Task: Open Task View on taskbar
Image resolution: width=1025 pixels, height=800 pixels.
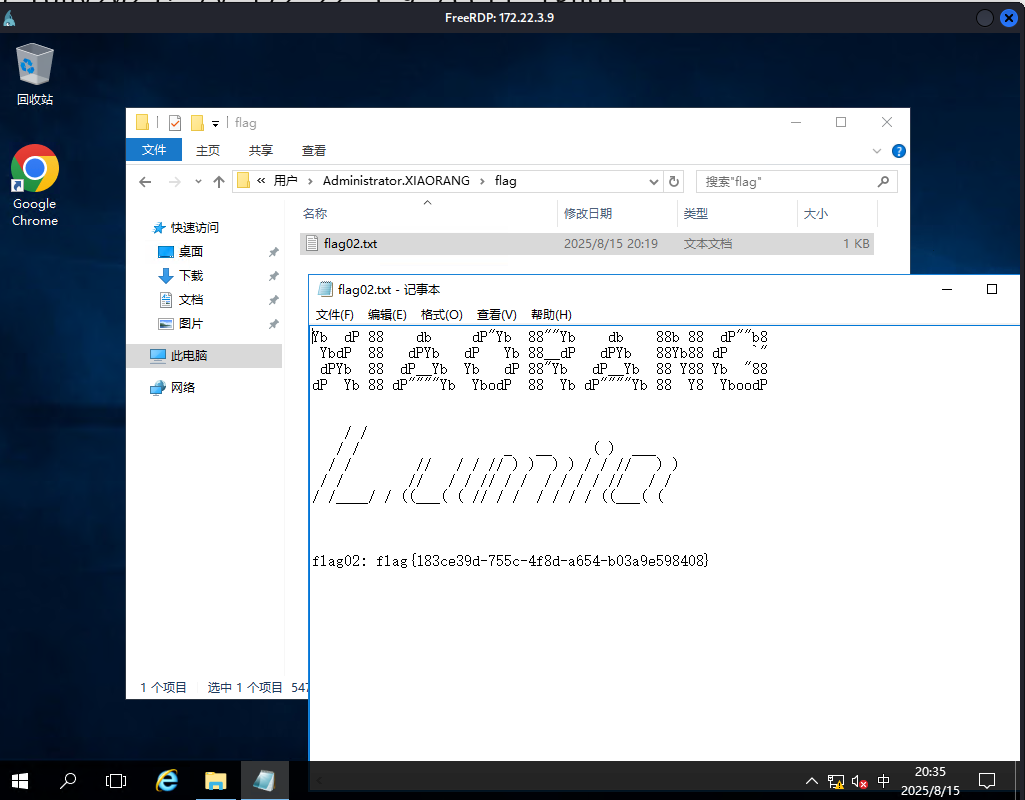Action: (116, 780)
